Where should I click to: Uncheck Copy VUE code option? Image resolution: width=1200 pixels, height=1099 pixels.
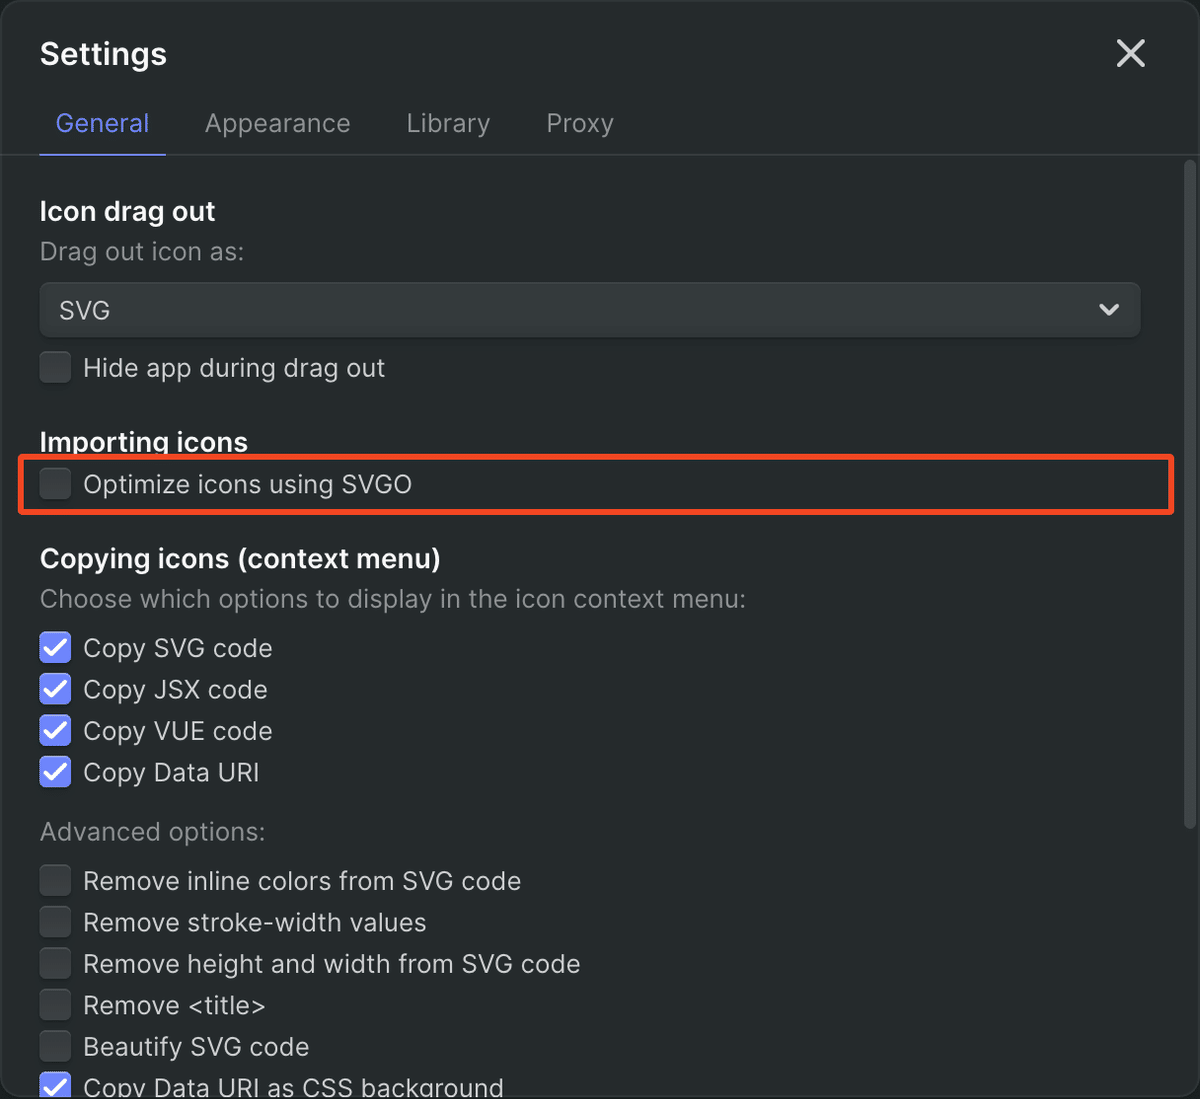[x=55, y=731]
